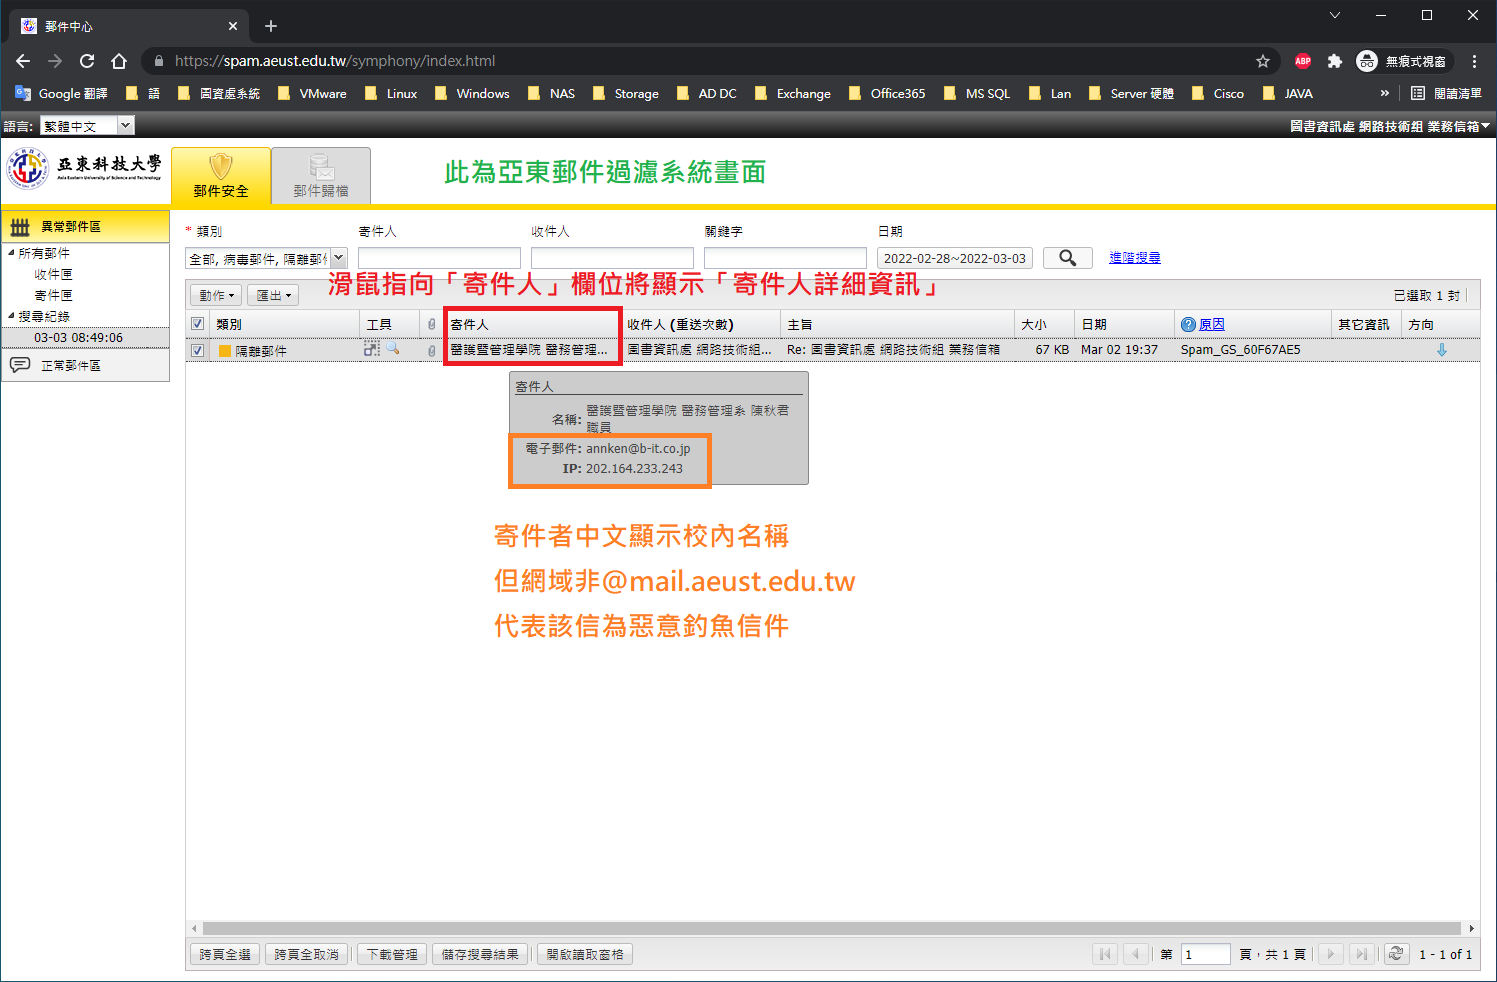Click the release-mail tool icon in quarantined row
1497x982 pixels.
(372, 349)
